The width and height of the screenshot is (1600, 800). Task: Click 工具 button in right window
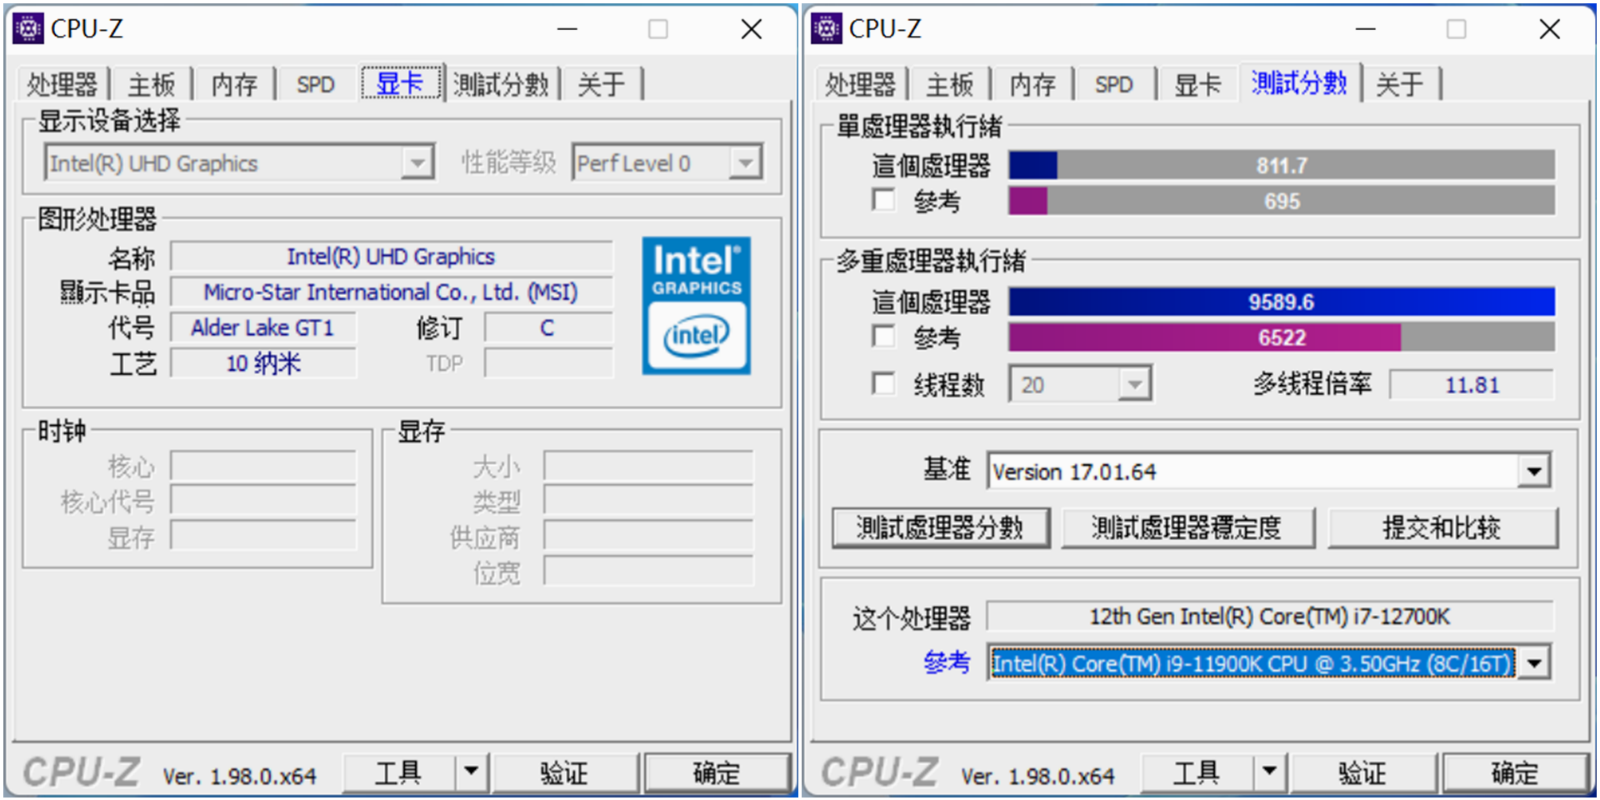pyautogui.click(x=1197, y=773)
